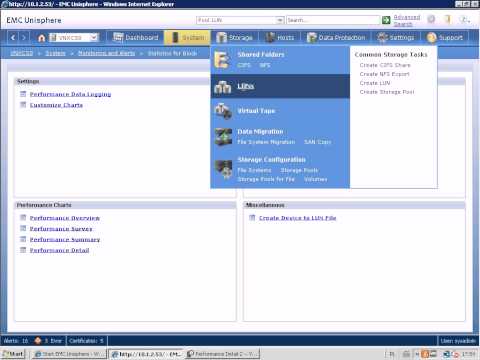Image resolution: width=480 pixels, height=360 pixels.
Task: Open Storage Configuration in the Storage menu
Action: [271, 160]
